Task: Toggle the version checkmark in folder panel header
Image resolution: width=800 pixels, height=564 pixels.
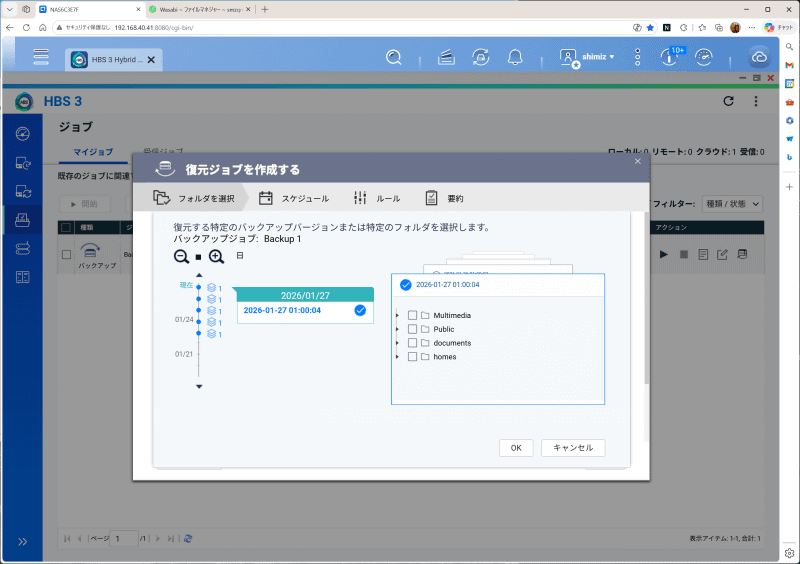Action: click(406, 284)
